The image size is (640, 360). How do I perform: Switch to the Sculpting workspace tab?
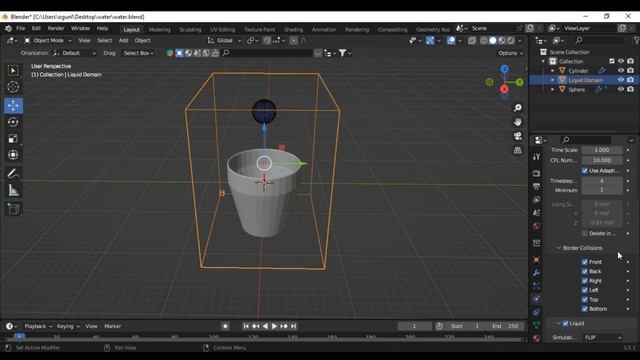tap(190, 29)
